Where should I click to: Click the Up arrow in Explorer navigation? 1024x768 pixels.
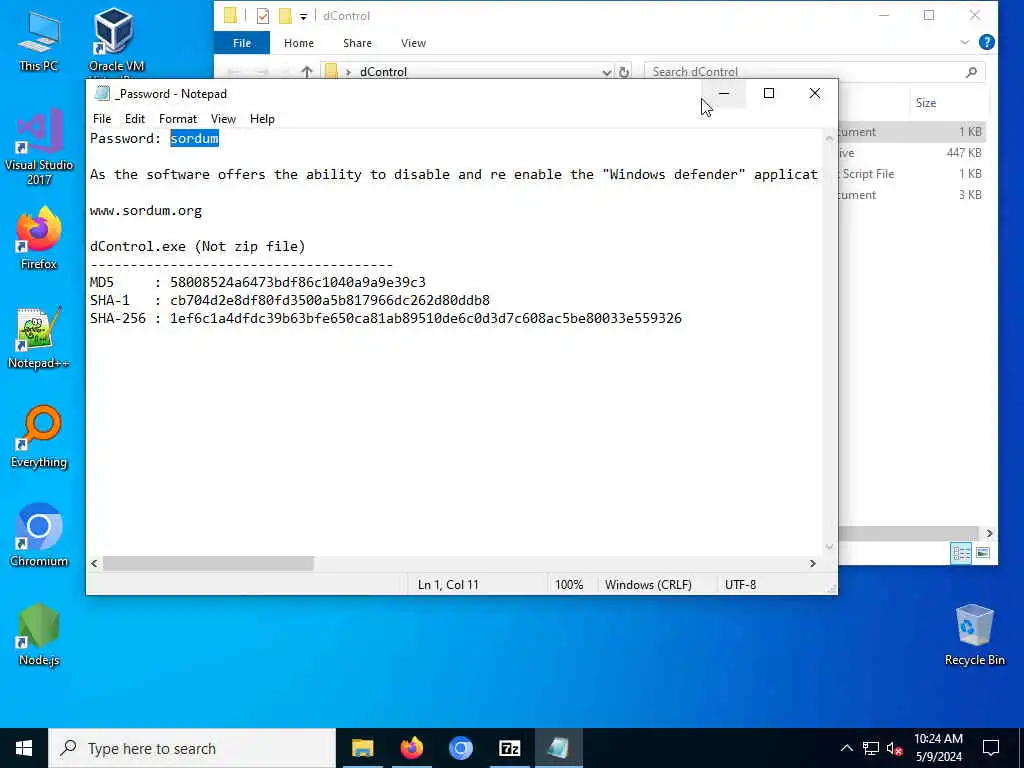tap(306, 72)
